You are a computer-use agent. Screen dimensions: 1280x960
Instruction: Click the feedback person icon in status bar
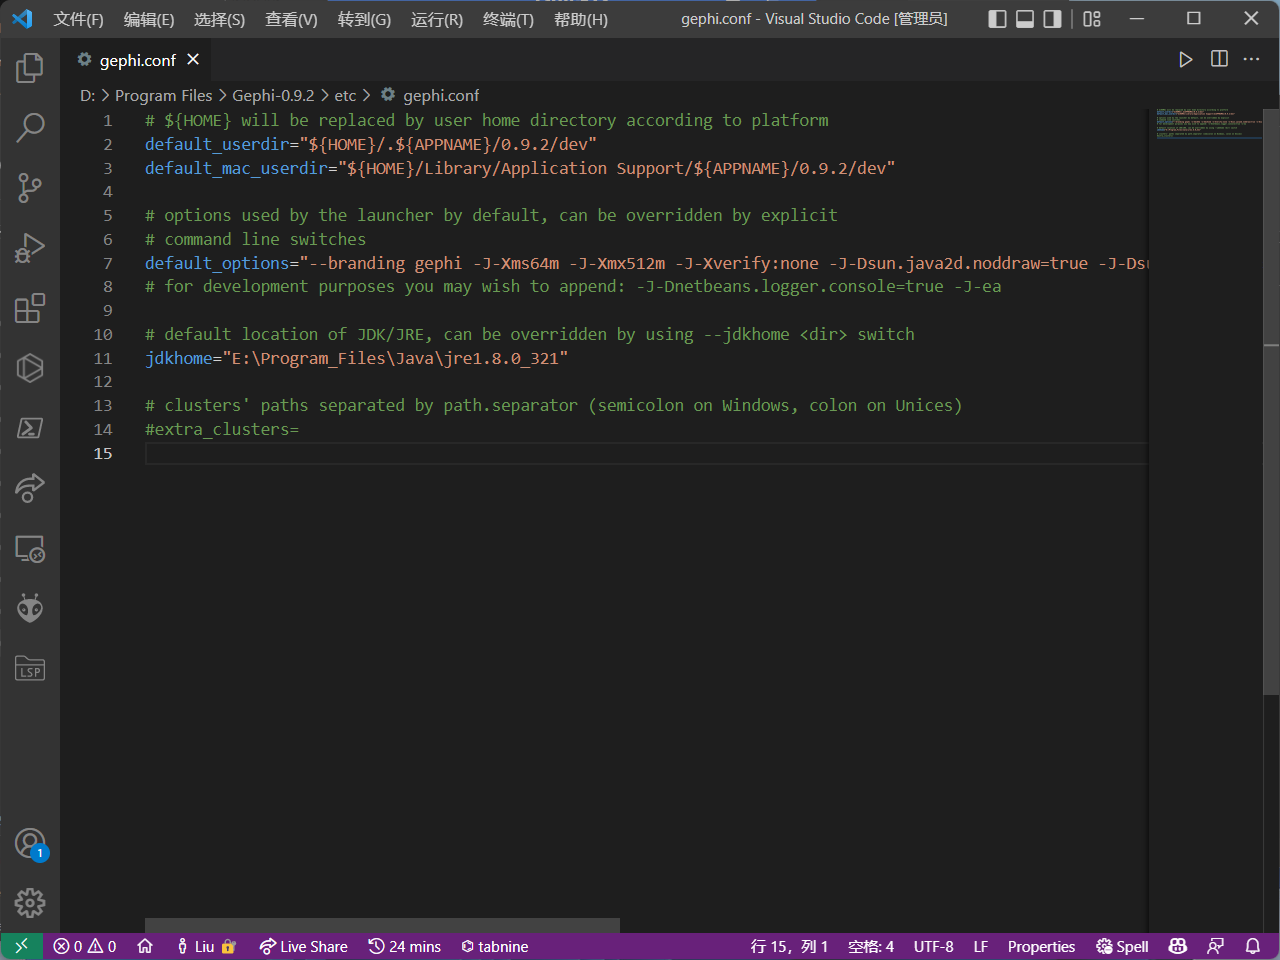1215,946
